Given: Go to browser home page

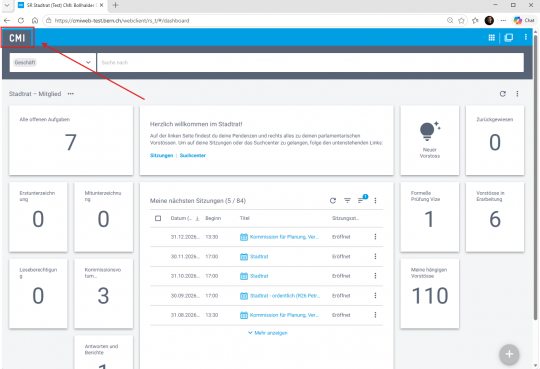Looking at the screenshot, I should 35,21.
